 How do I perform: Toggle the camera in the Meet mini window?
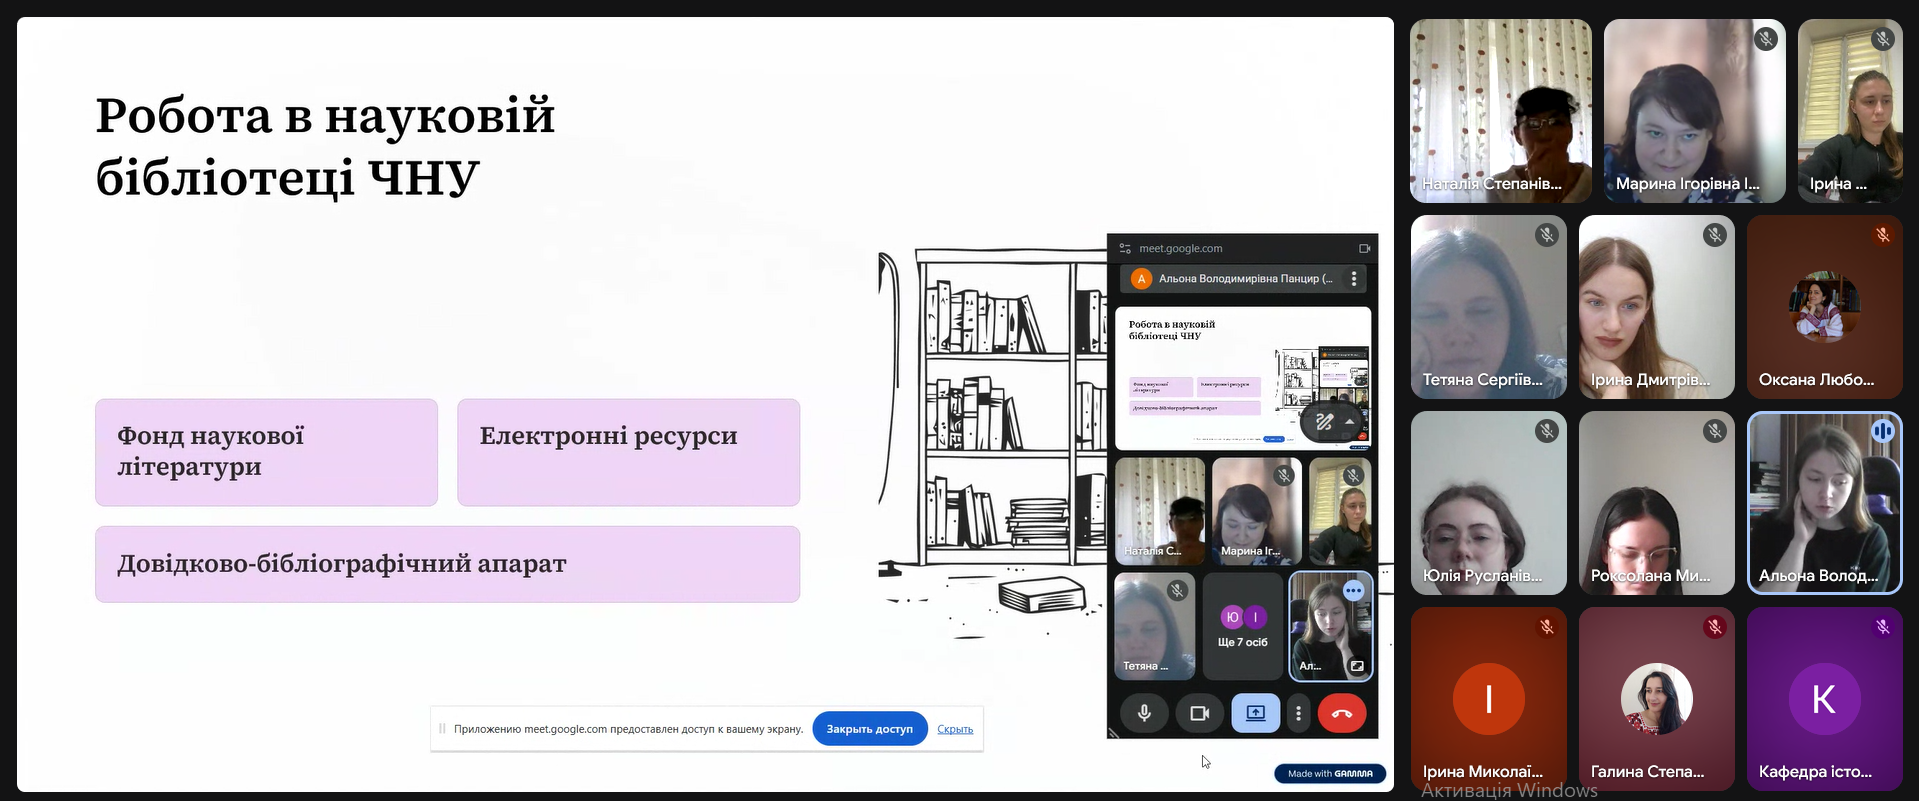pos(1199,713)
